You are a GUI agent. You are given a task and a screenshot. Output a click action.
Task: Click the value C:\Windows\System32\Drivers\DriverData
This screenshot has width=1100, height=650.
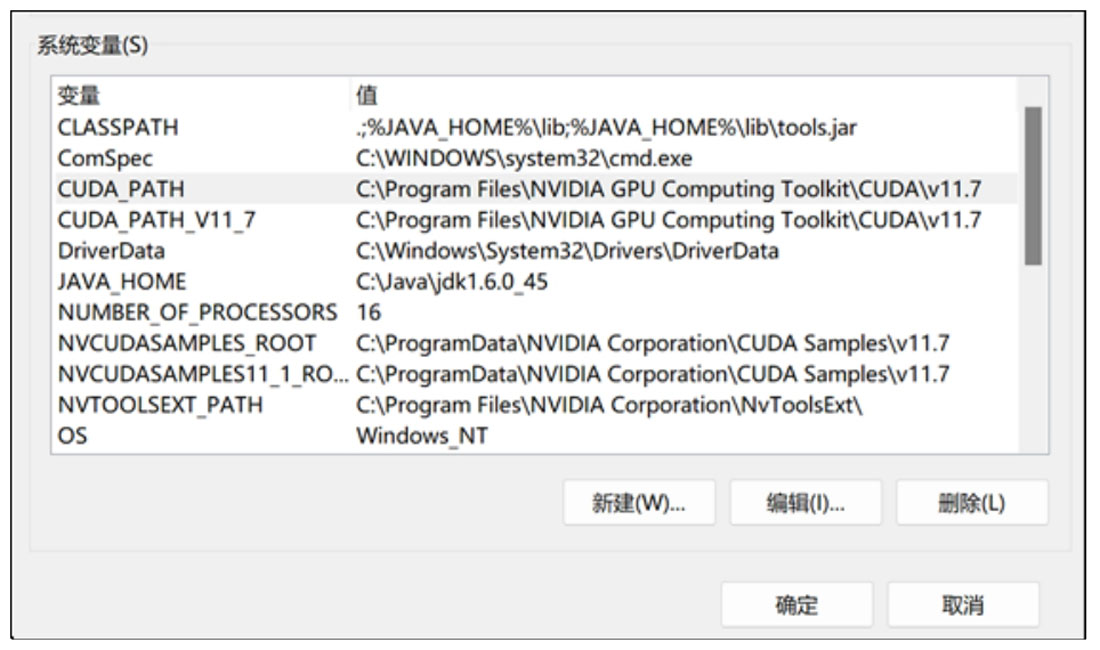point(567,251)
